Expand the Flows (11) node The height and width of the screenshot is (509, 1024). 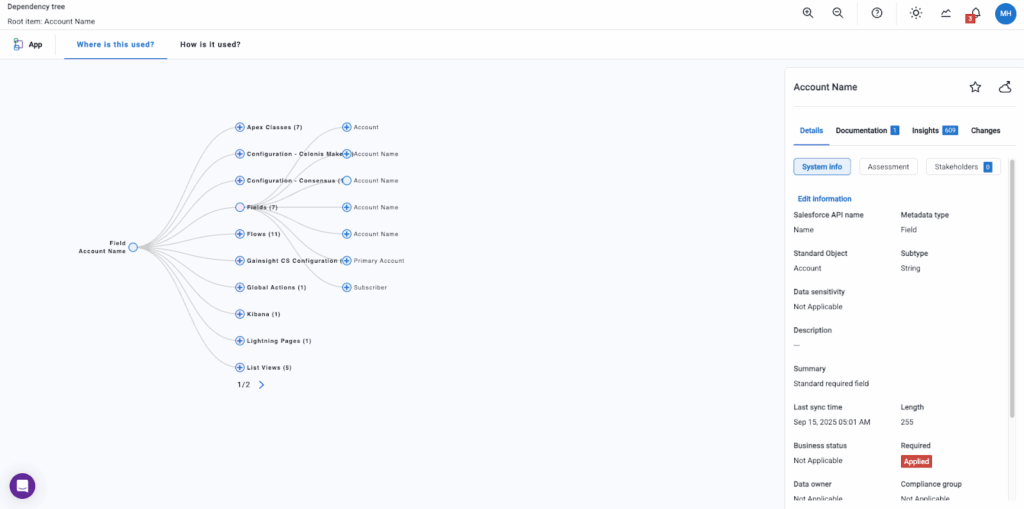point(240,234)
